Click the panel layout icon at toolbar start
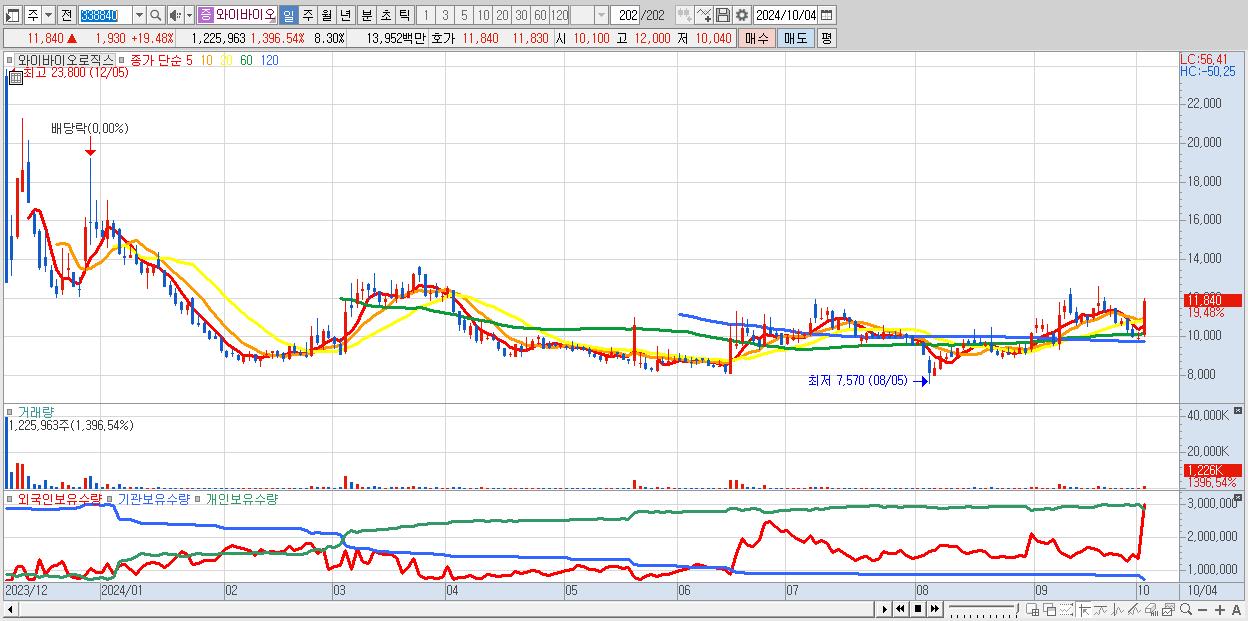This screenshot has height=621, width=1248. (13, 15)
